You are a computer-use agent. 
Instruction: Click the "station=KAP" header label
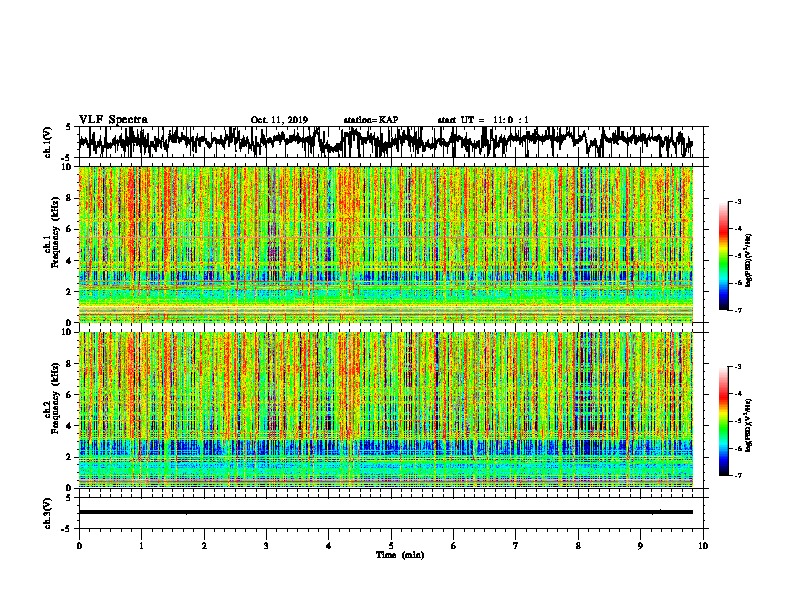click(371, 120)
